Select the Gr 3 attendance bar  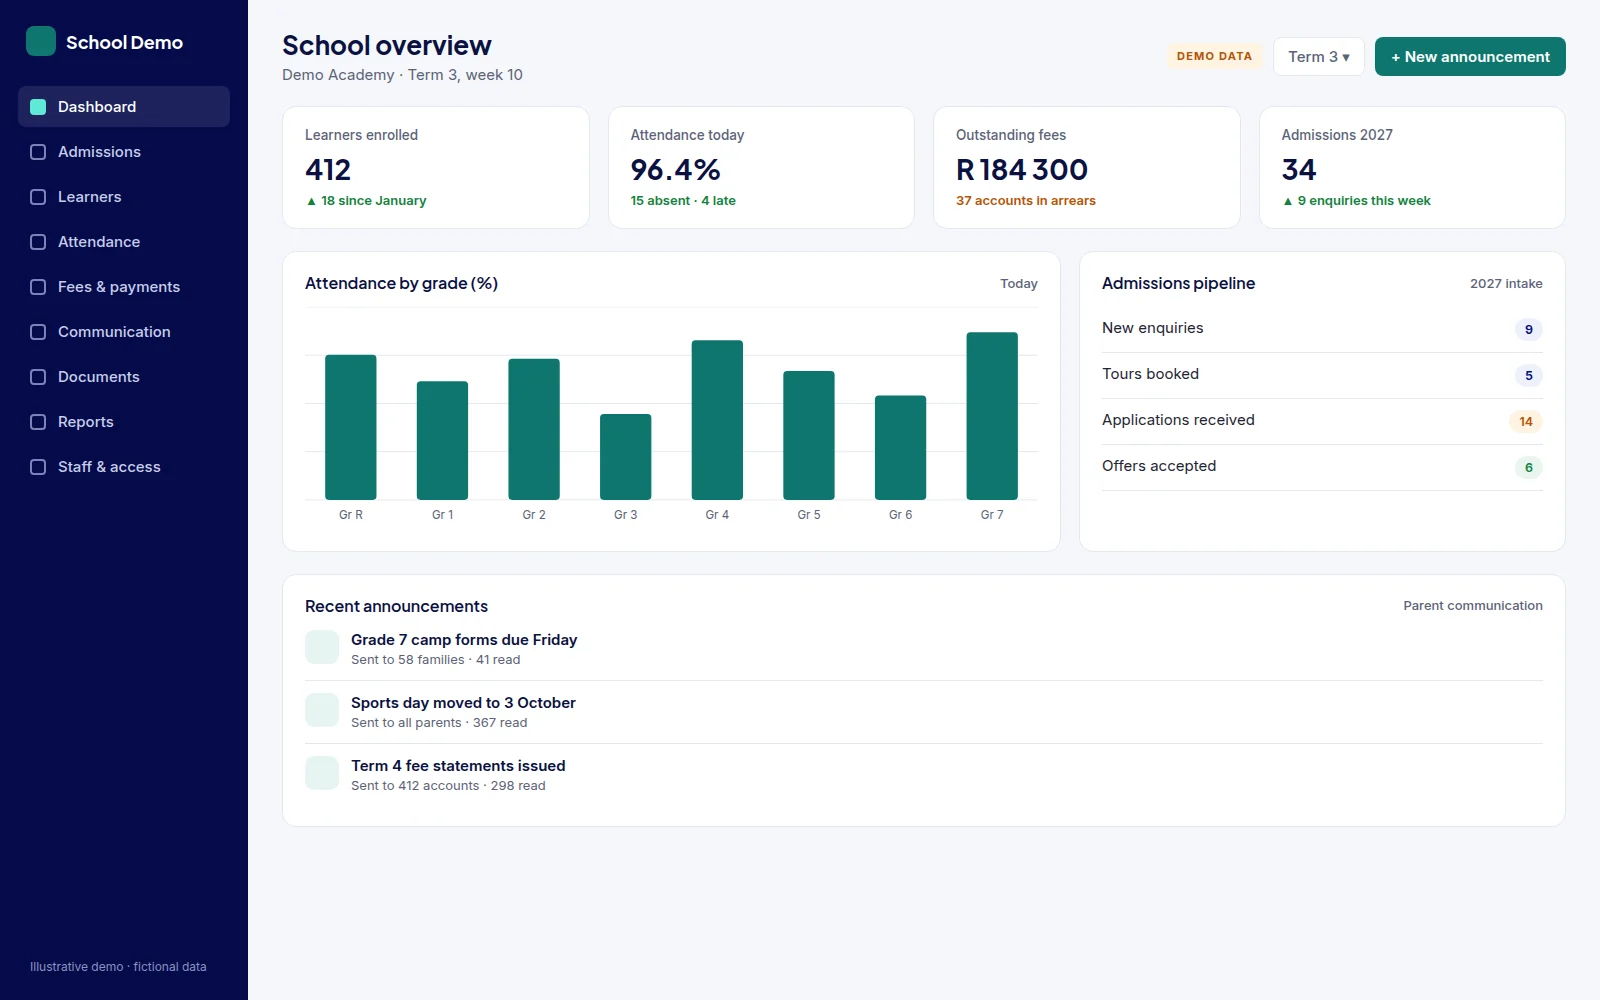coord(626,457)
